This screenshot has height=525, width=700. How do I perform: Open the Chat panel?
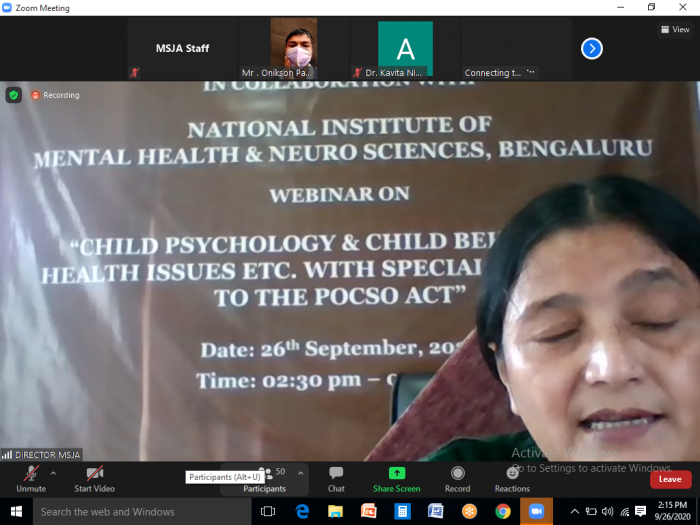(x=336, y=479)
